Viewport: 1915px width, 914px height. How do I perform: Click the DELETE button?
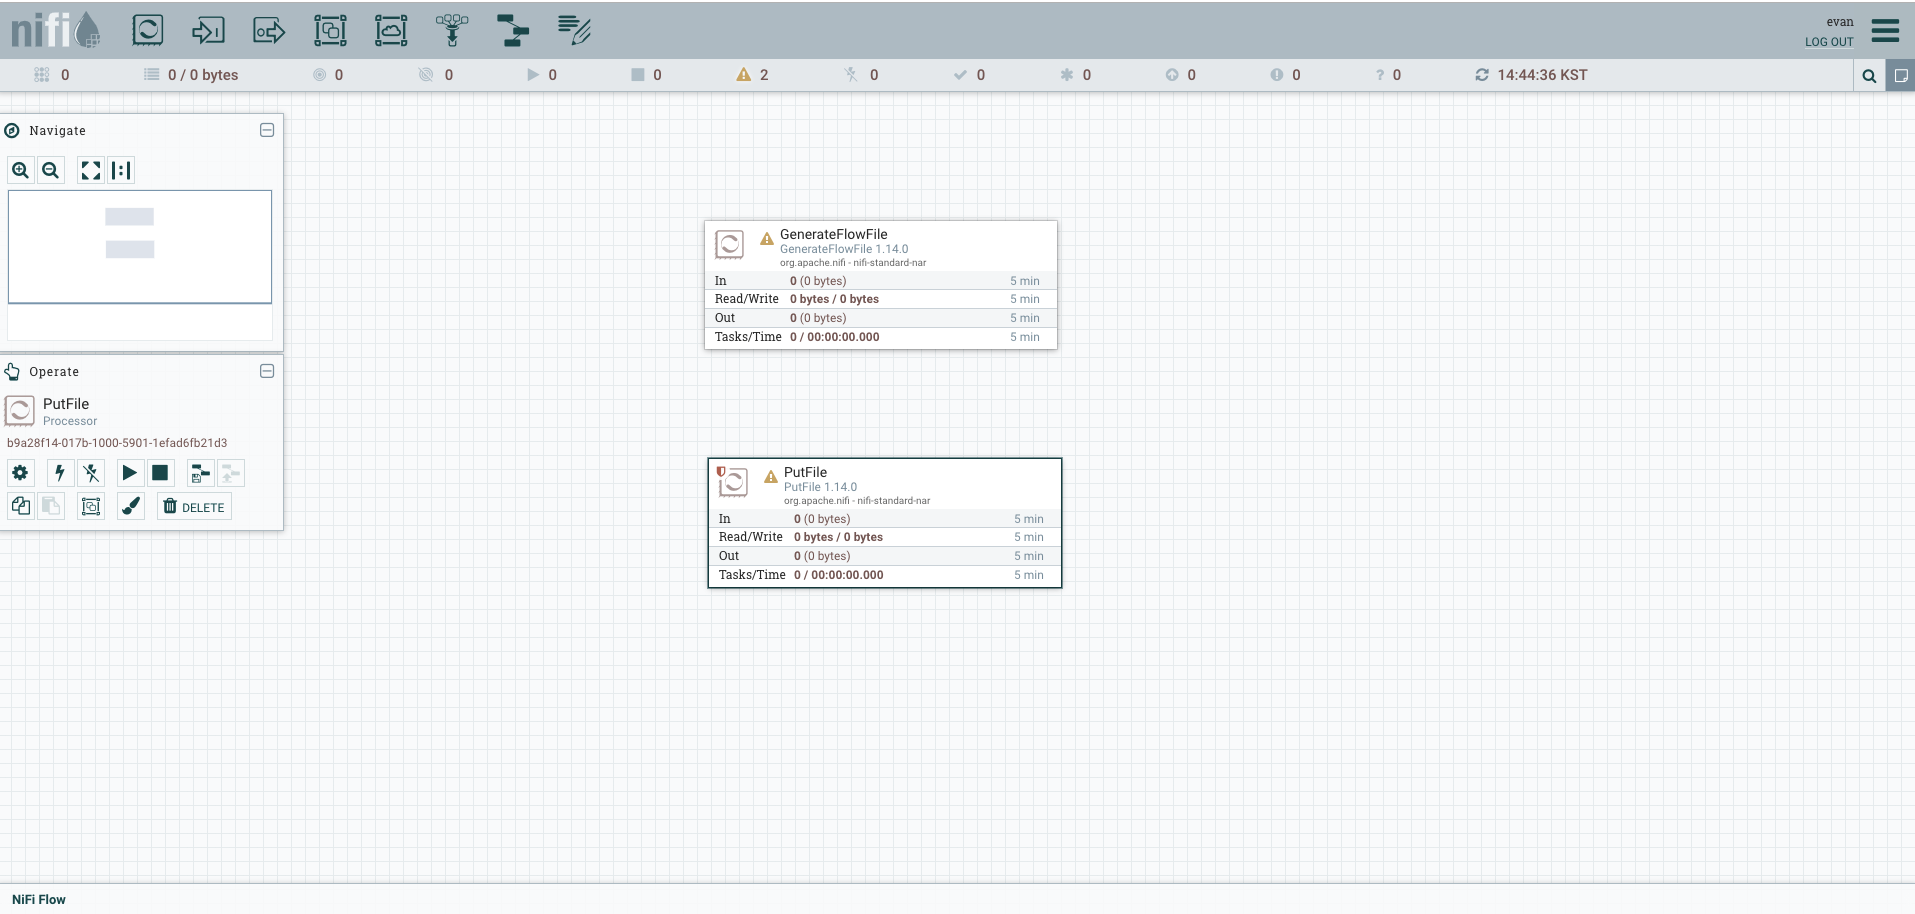pyautogui.click(x=194, y=506)
